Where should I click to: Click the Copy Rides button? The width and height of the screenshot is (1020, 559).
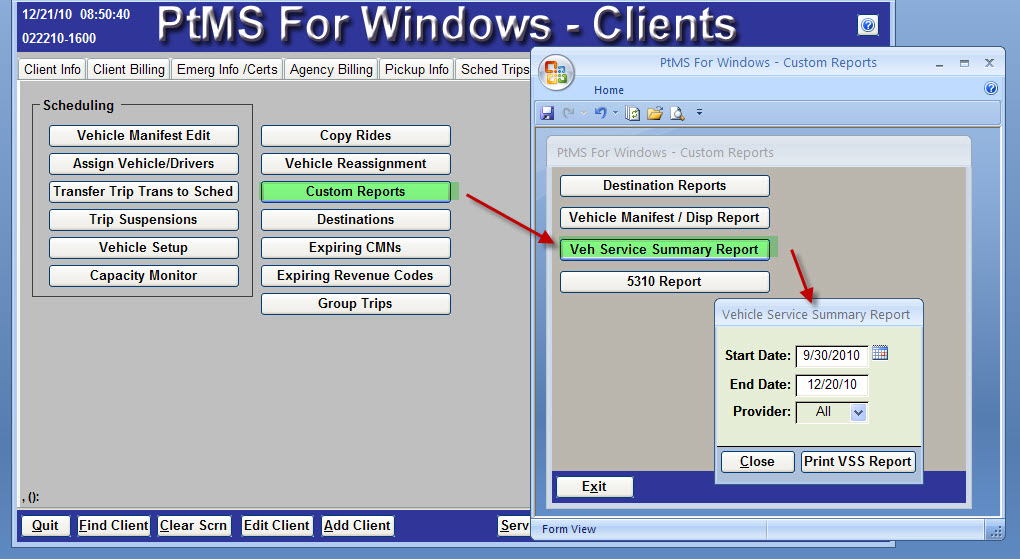(x=356, y=135)
